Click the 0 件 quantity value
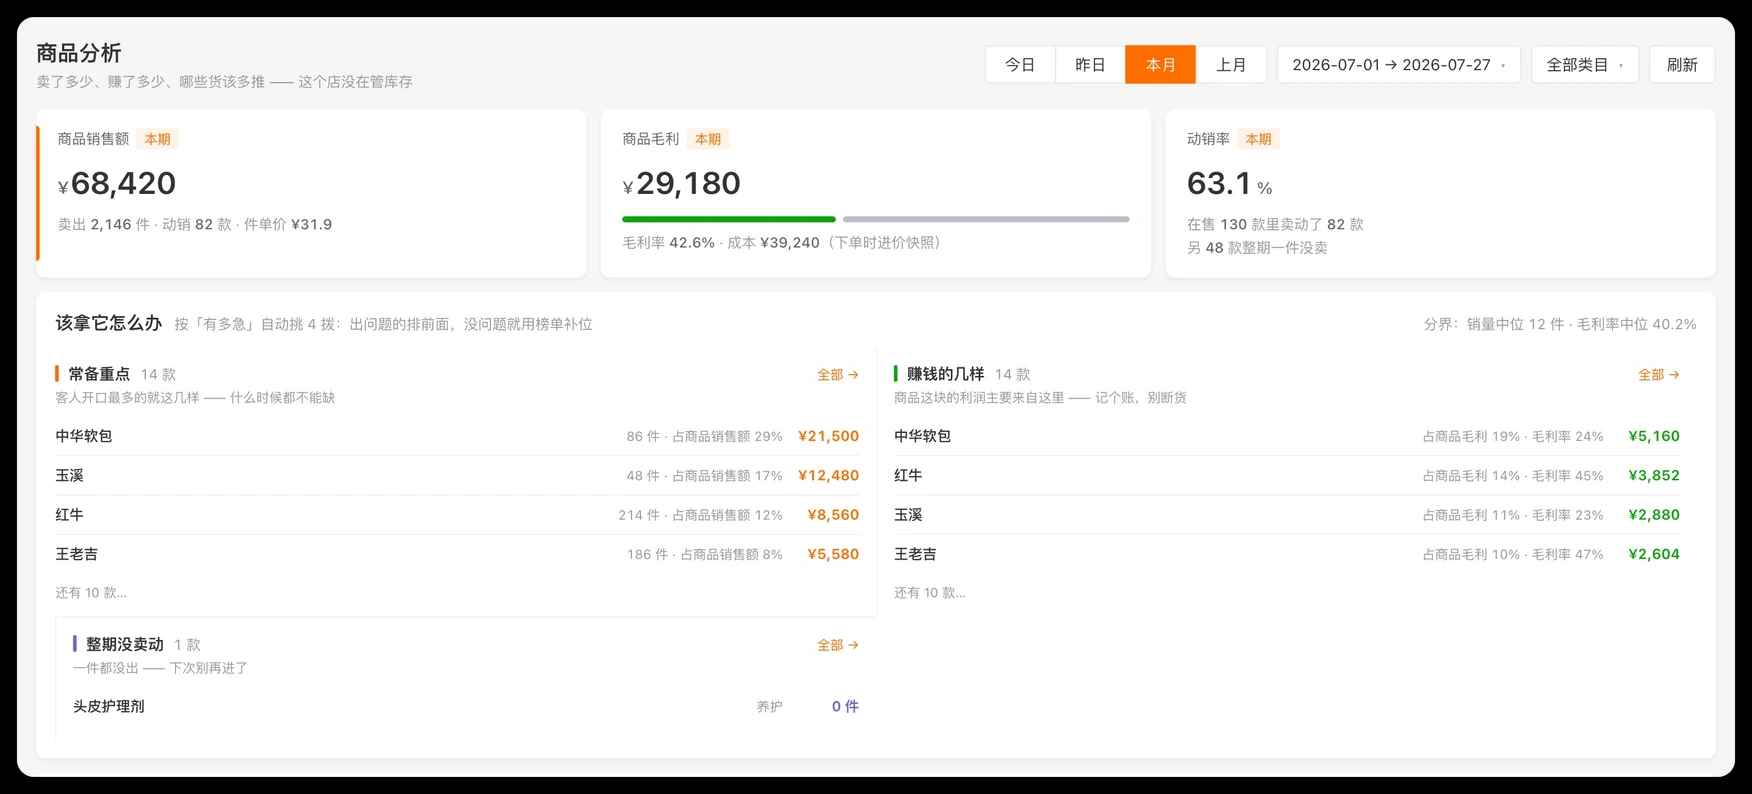Image resolution: width=1752 pixels, height=794 pixels. [845, 706]
